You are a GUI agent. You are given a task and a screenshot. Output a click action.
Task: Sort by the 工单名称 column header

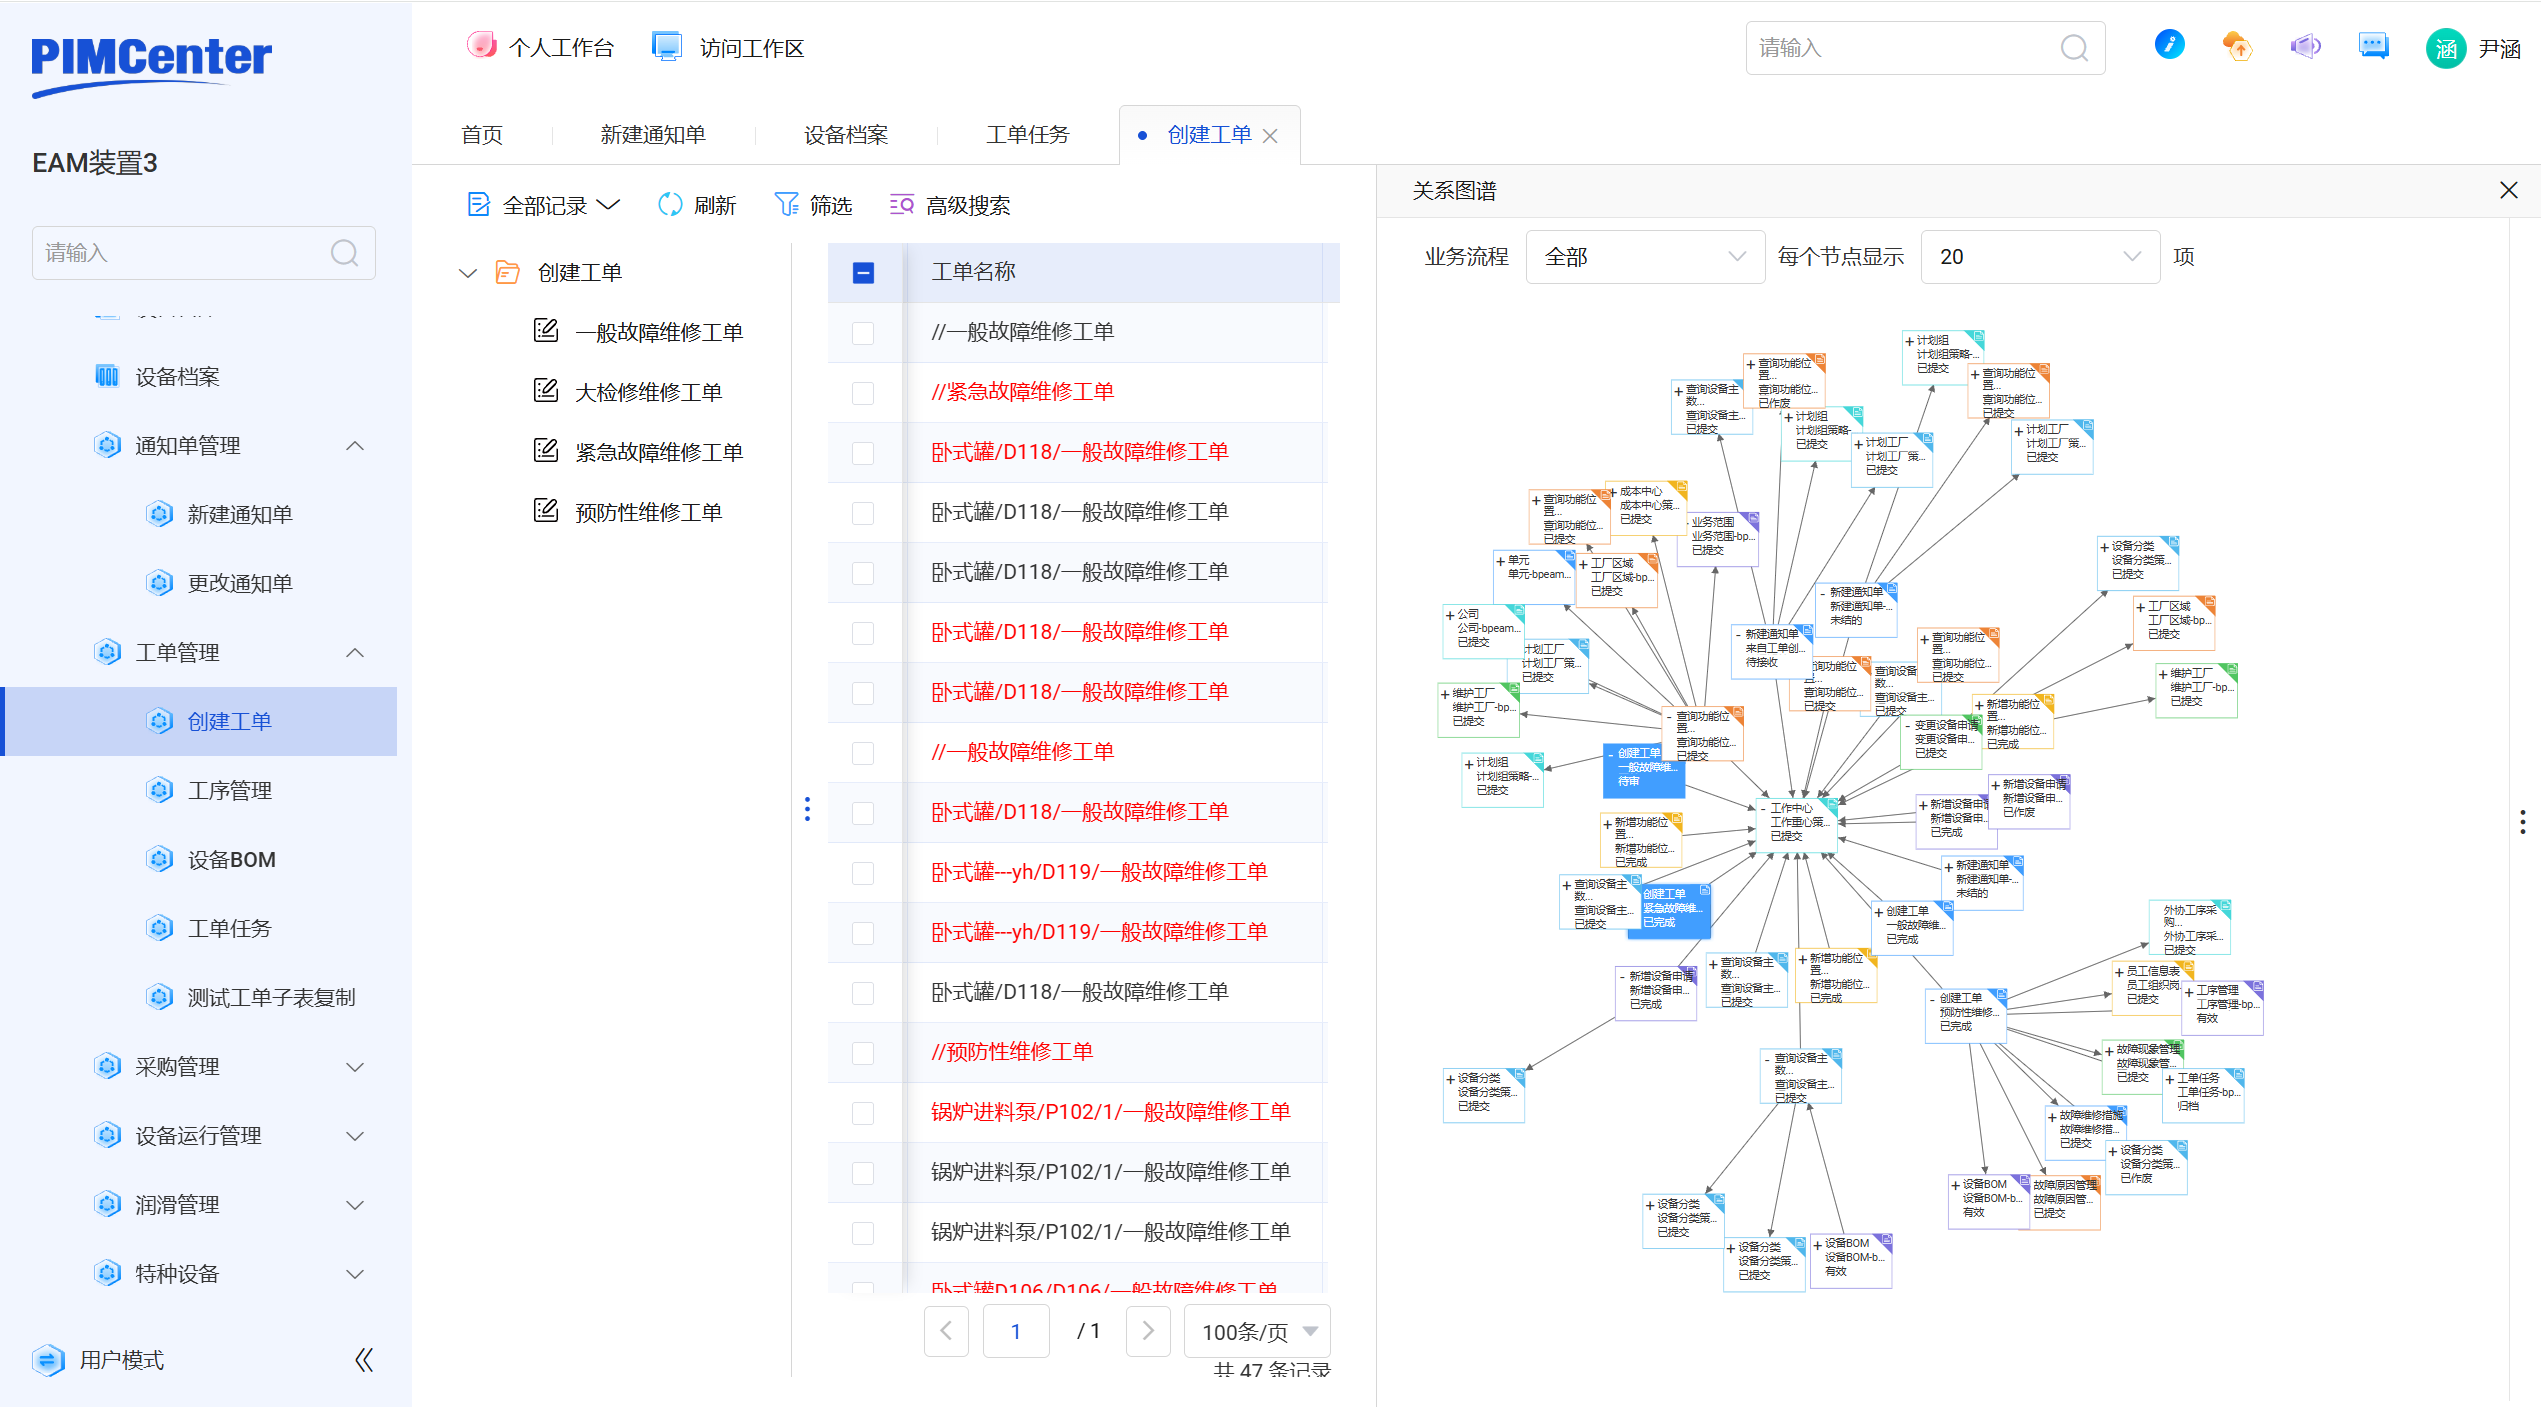point(973,272)
